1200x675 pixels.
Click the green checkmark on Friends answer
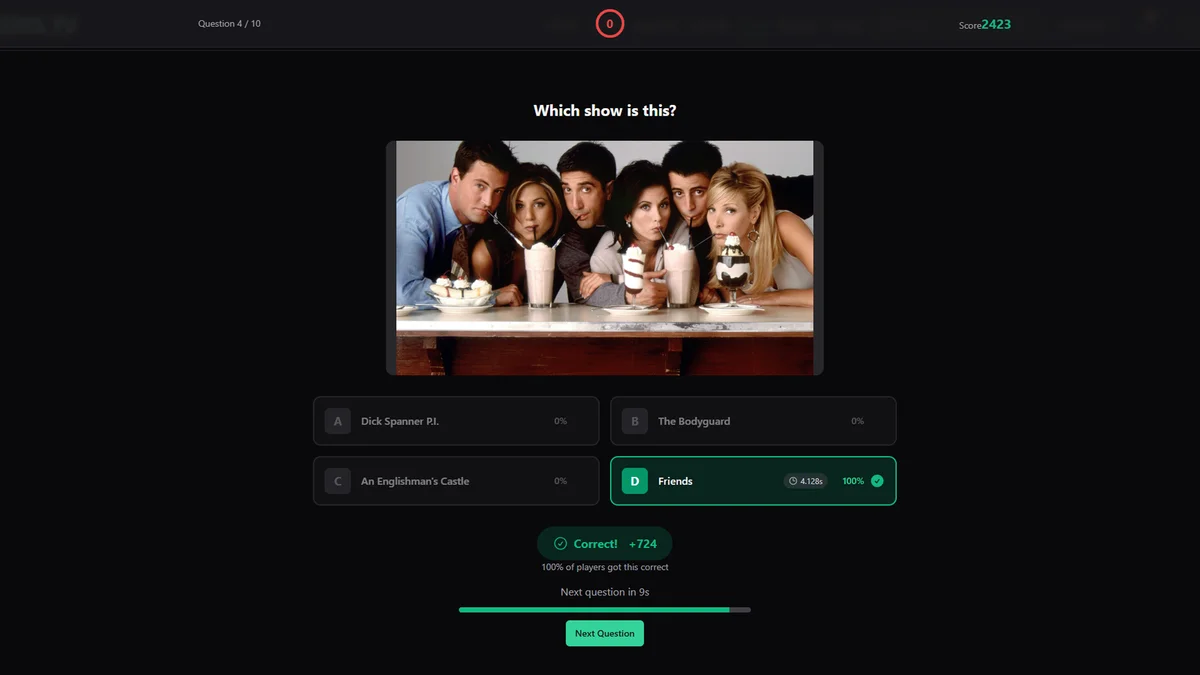click(x=877, y=481)
